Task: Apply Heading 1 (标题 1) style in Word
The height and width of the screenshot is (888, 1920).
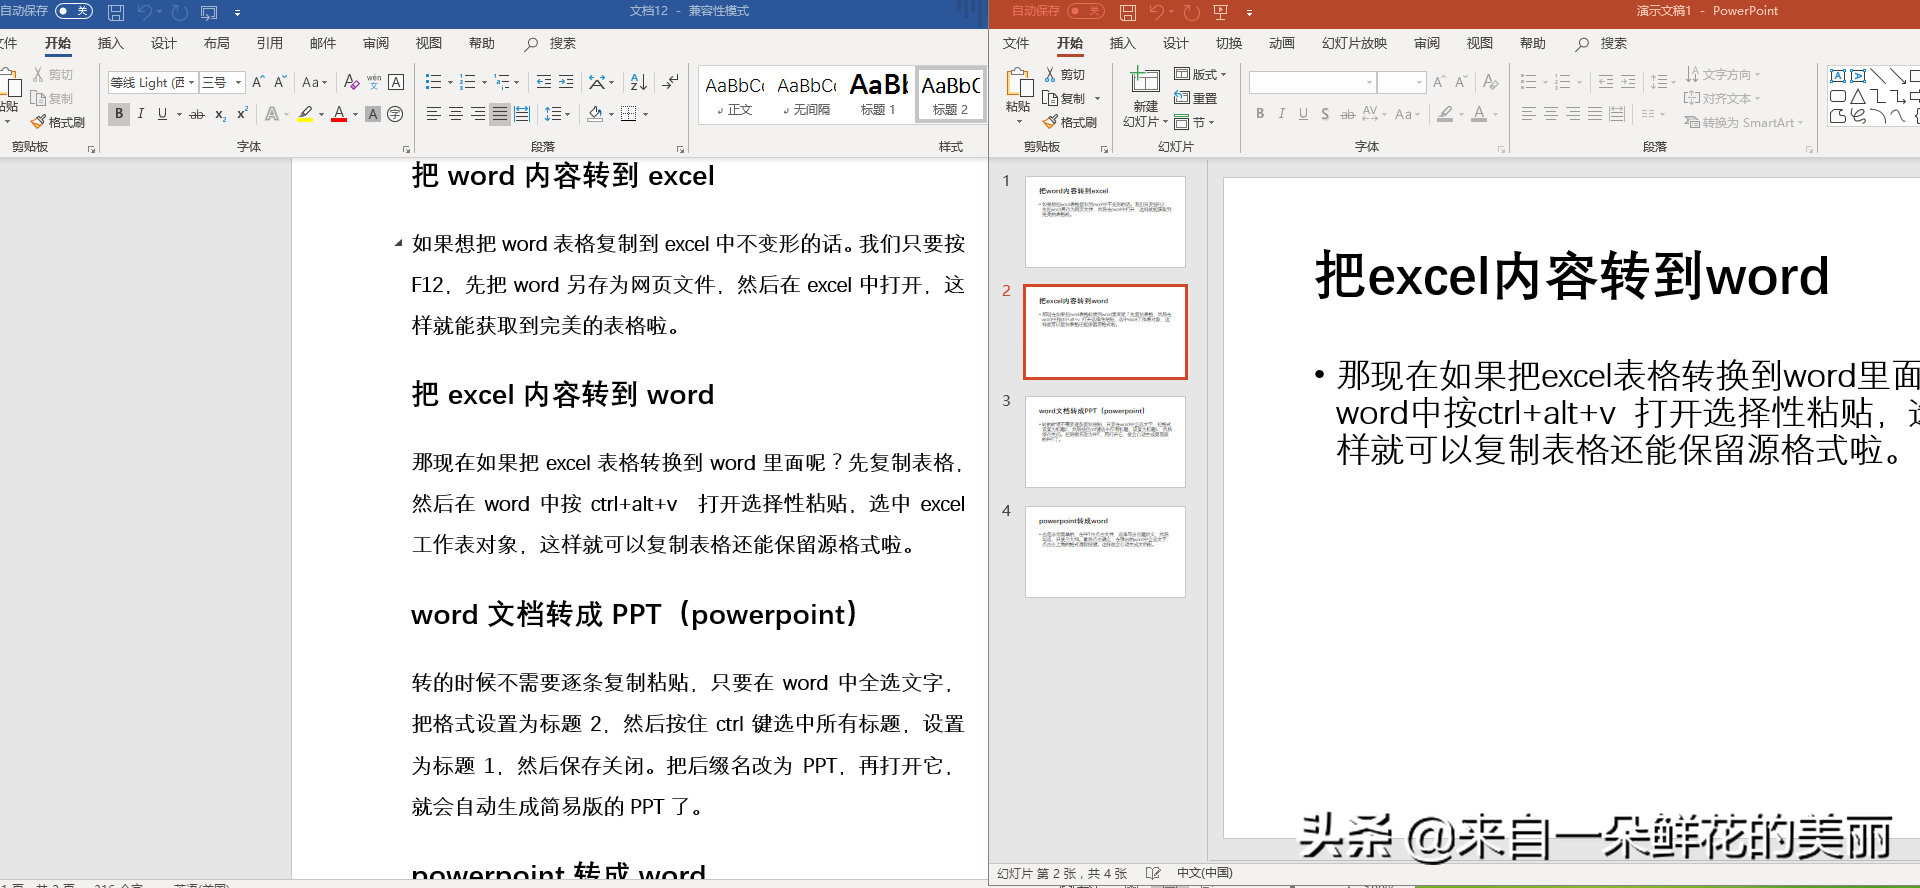Action: pyautogui.click(x=878, y=95)
